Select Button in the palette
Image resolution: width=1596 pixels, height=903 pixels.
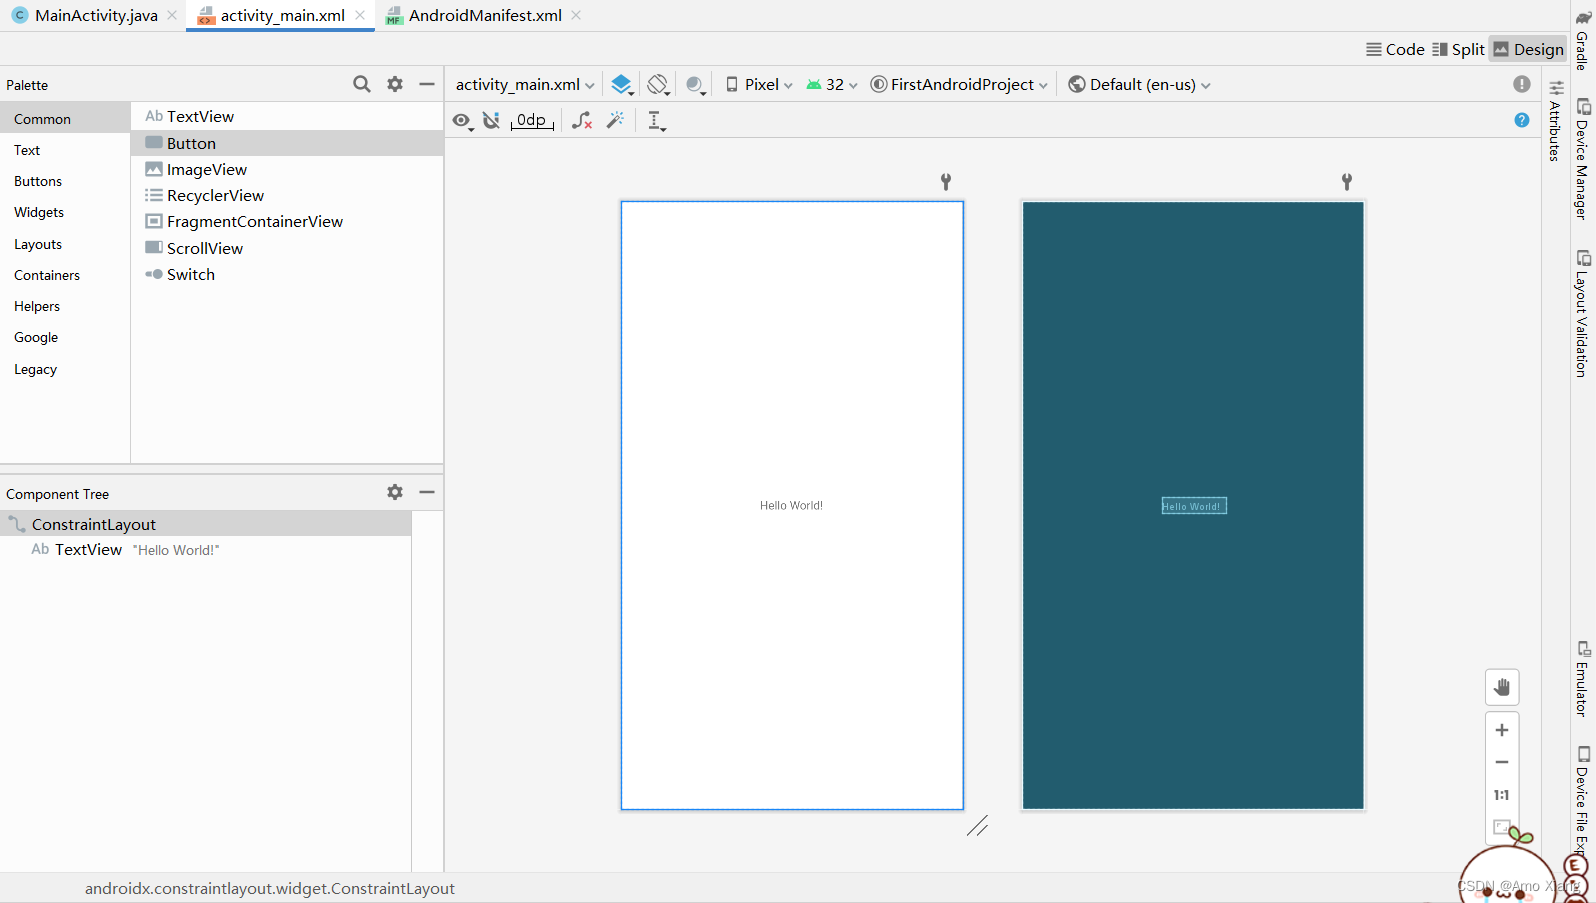[287, 143]
